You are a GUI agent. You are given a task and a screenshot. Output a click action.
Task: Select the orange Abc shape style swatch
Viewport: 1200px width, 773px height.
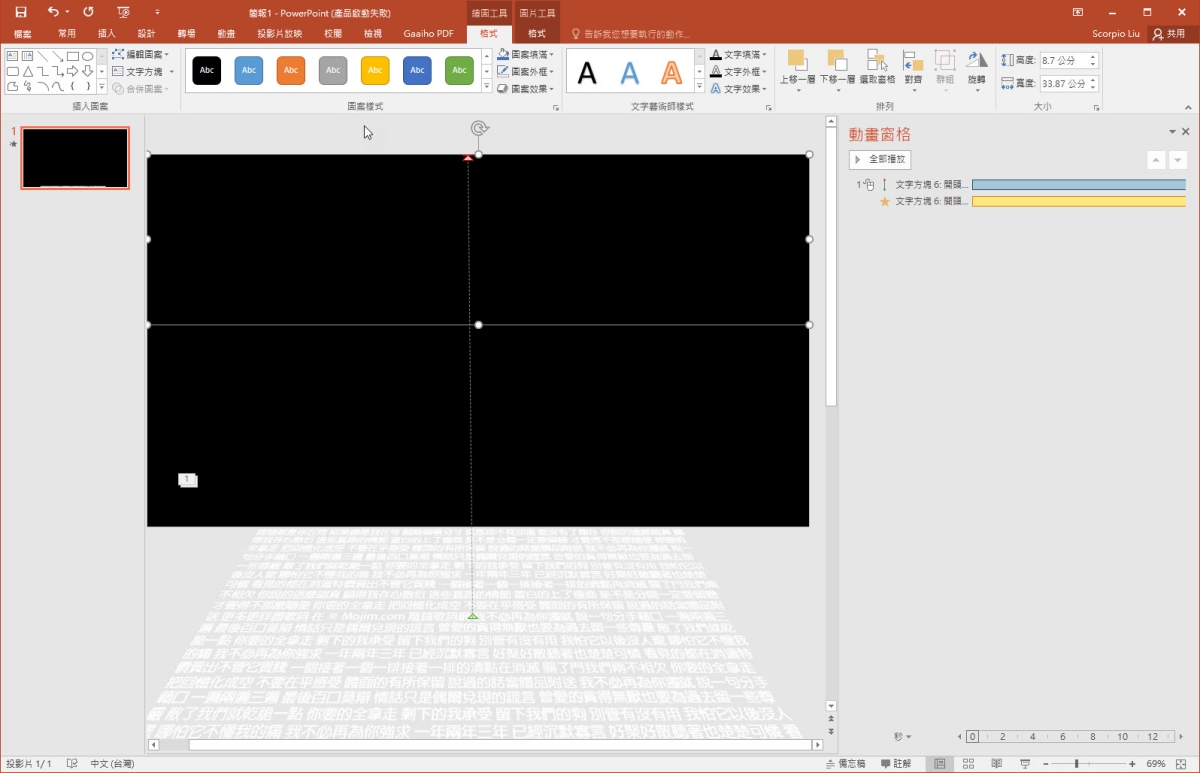[291, 71]
